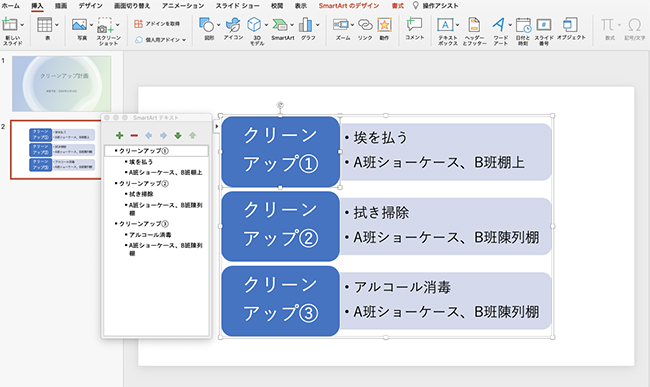Select クリーンアップ② in text pane
The image size is (650, 387).
coord(144,184)
